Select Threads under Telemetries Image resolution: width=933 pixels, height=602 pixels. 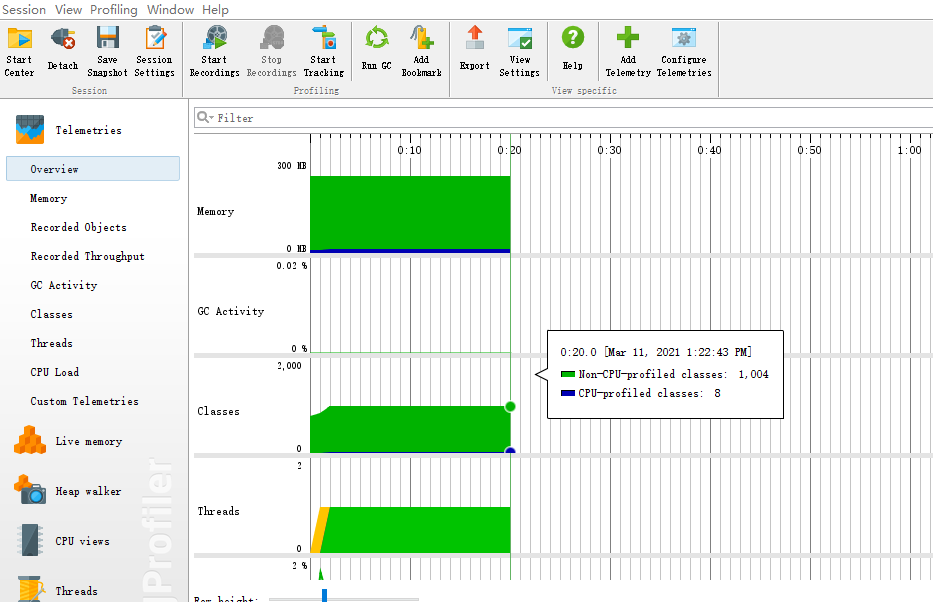[x=52, y=343]
